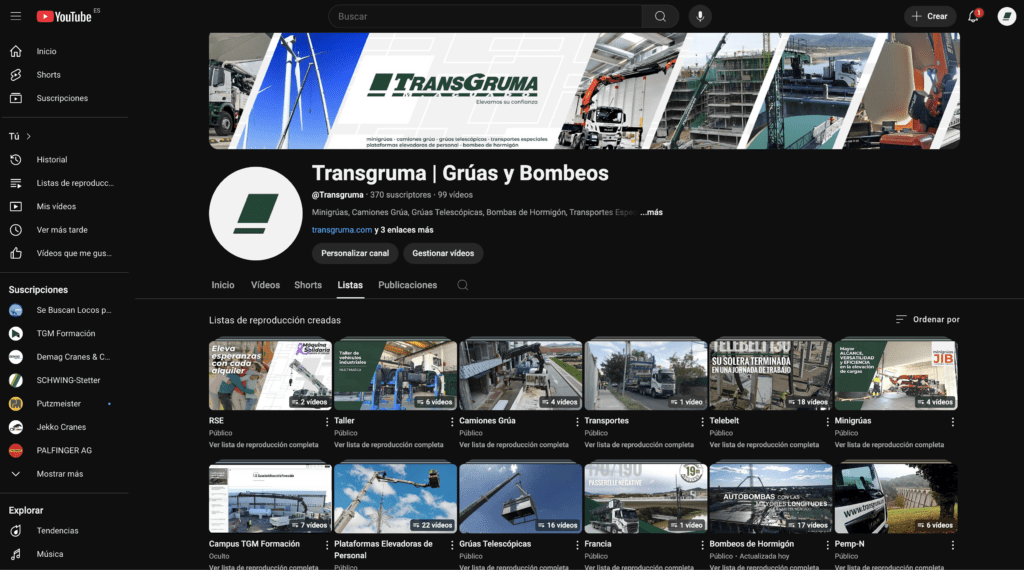Screen dimensions: 1024x570
Task: Open the Pemp-N playlist thumbnail
Action: tap(896, 498)
